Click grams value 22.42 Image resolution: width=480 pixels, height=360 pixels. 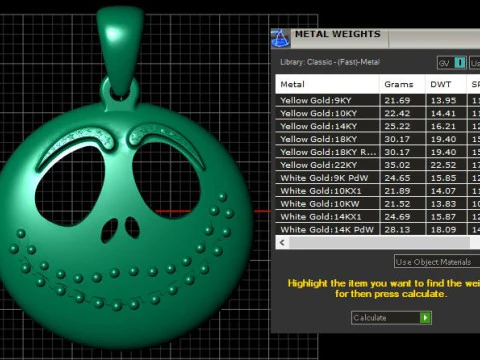[397, 113]
